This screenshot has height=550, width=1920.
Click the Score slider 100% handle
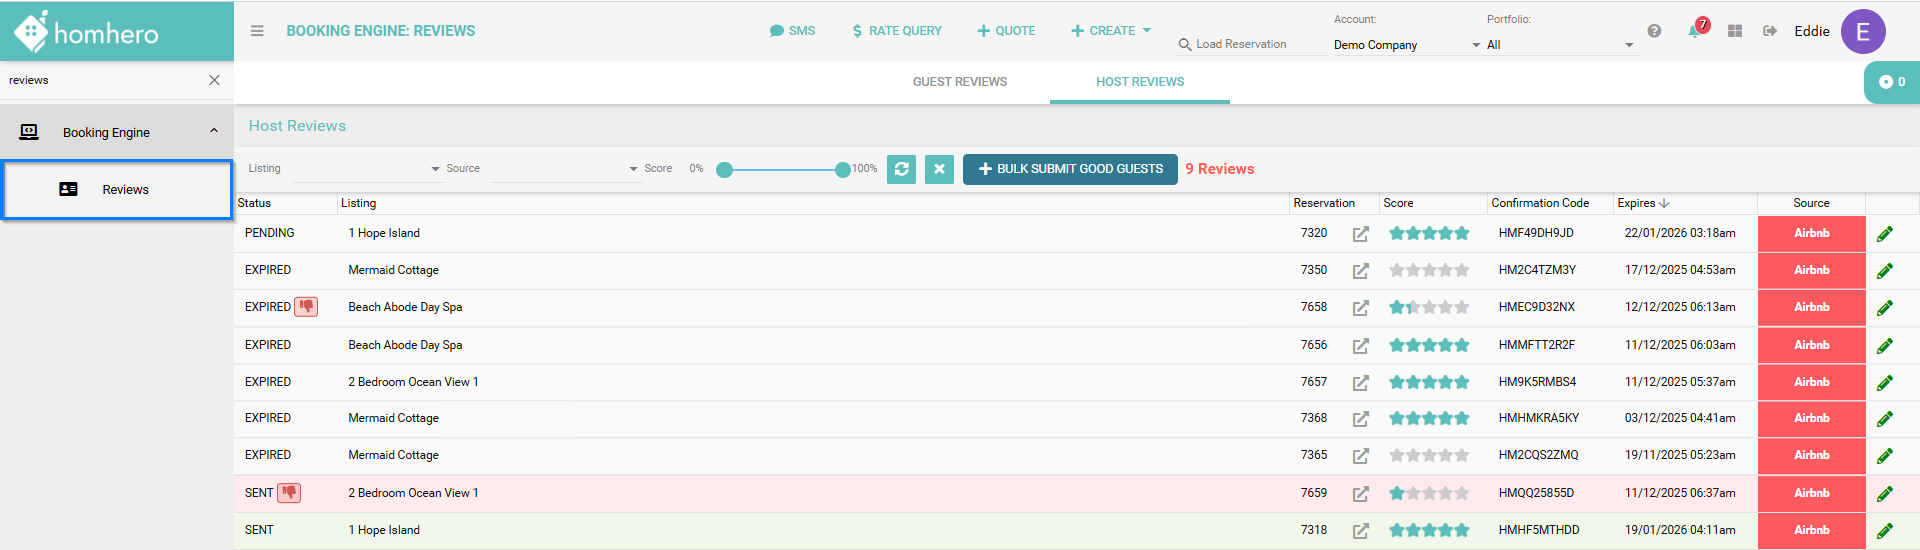click(x=843, y=170)
